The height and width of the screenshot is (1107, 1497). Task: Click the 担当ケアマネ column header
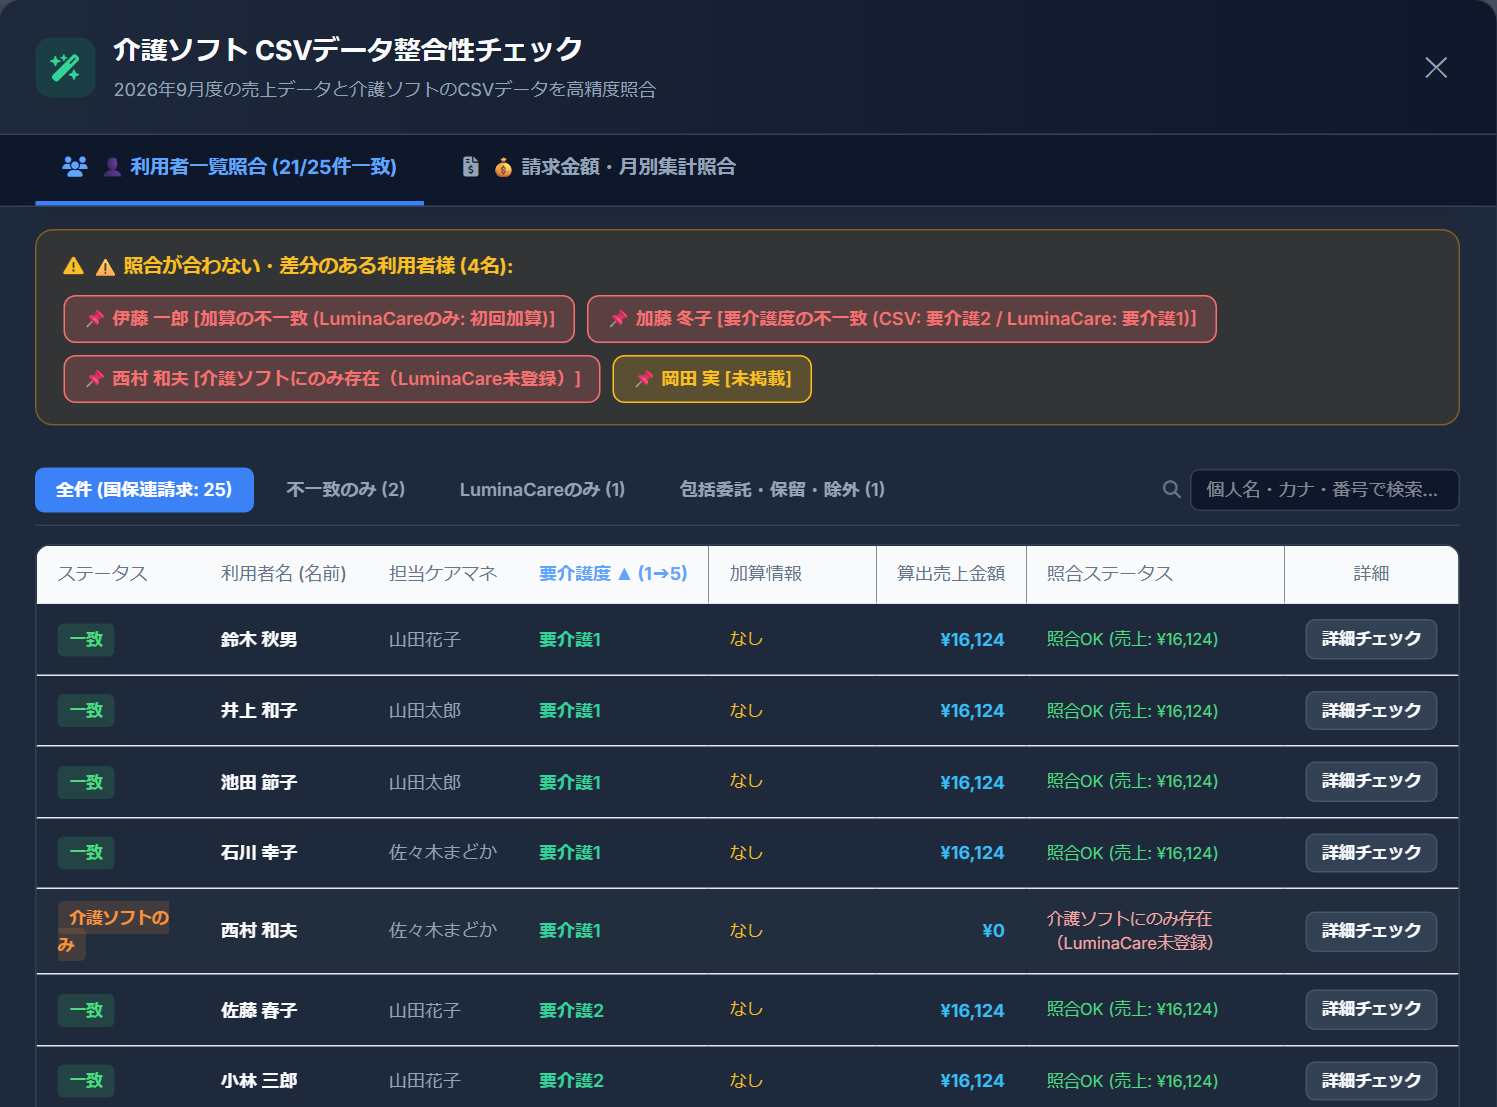443,574
